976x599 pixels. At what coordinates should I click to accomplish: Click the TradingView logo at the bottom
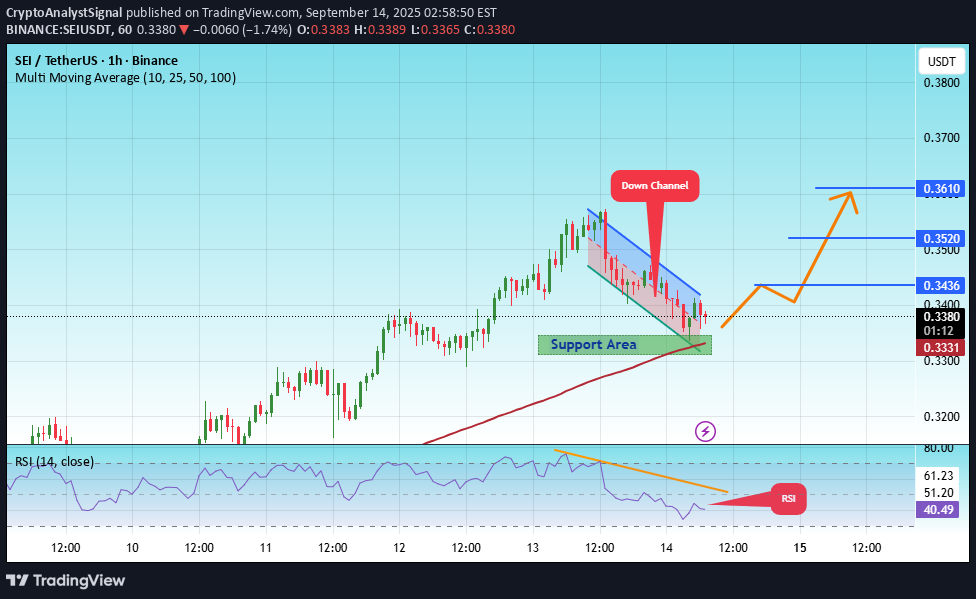click(x=65, y=580)
